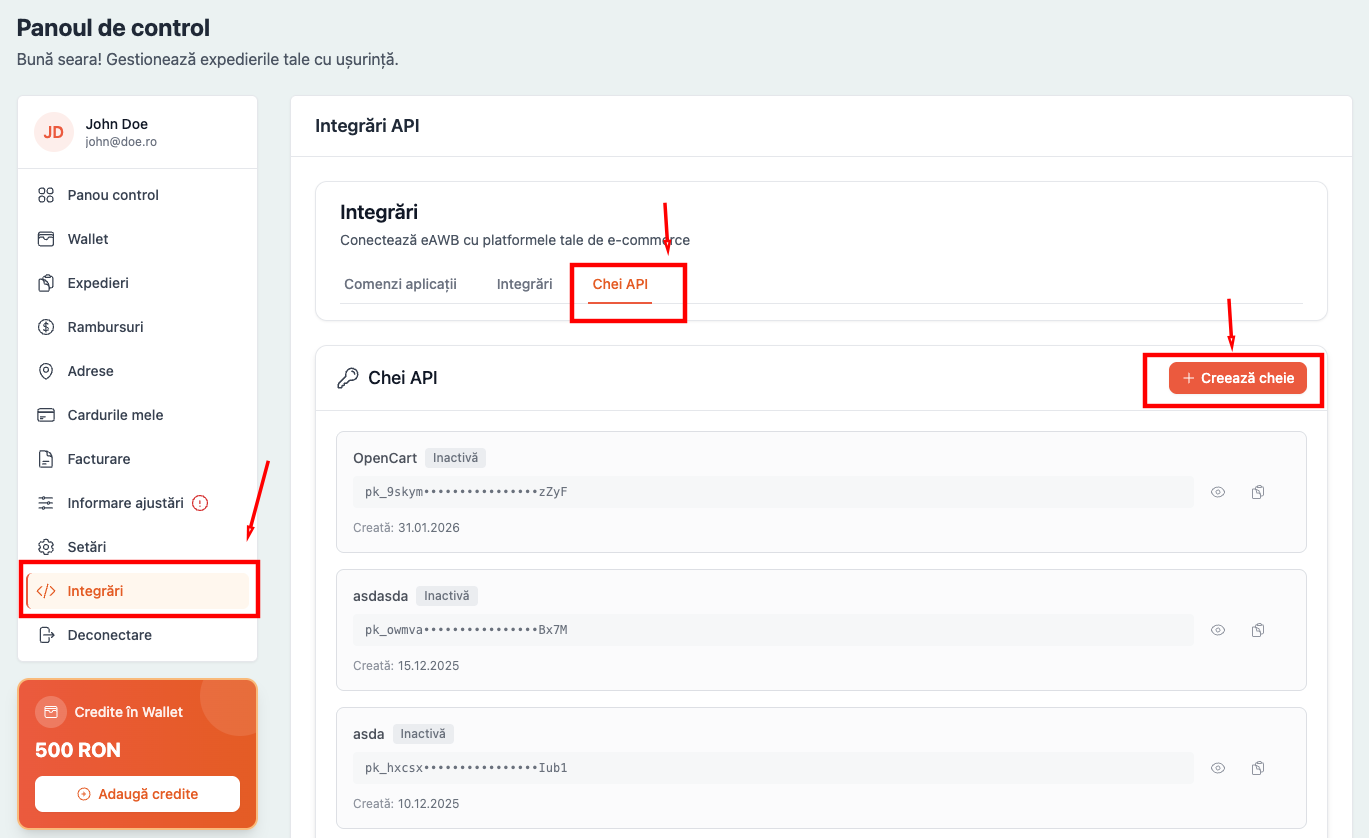Click John Doe profile name
1369x838 pixels.
click(117, 124)
